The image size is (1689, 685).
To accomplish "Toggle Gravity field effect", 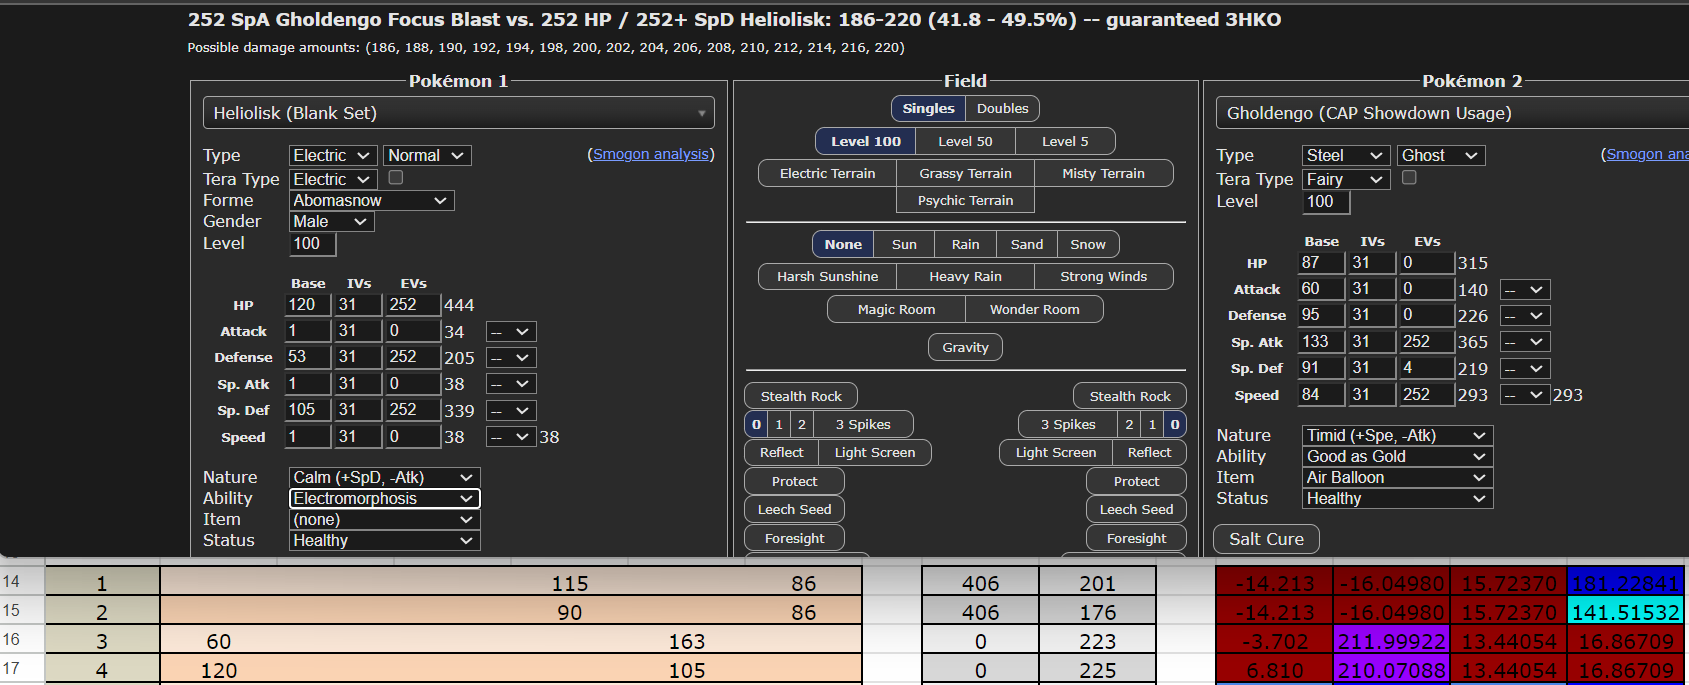I will (x=965, y=347).
